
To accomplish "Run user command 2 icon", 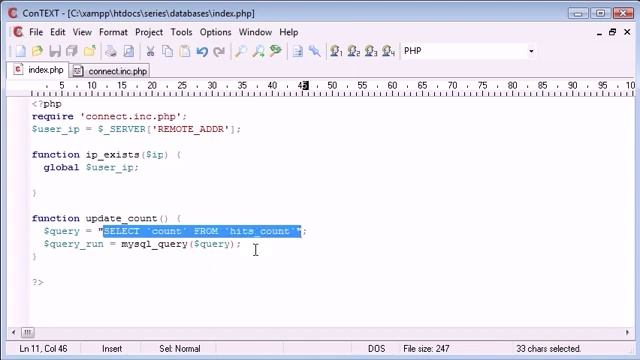I will pos(353,51).
